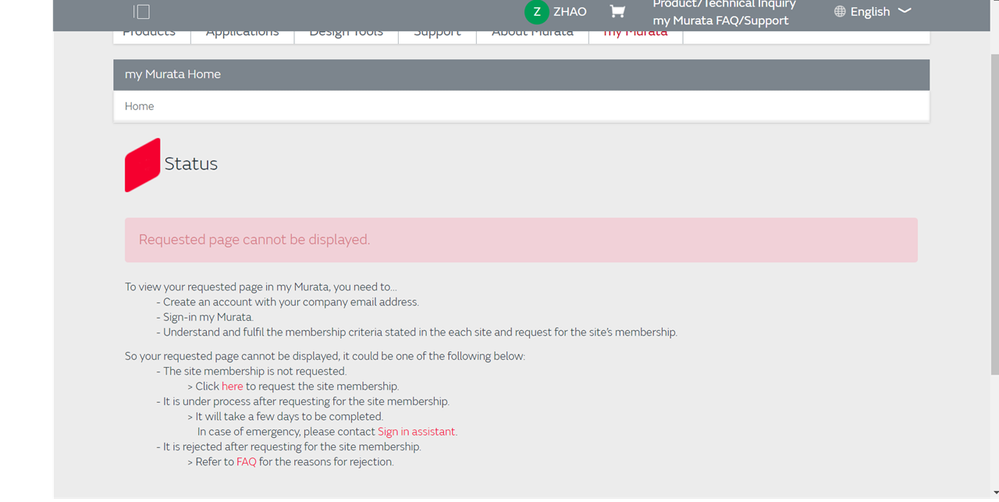The width and height of the screenshot is (999, 502).
Task: Open my Murata FAQ/Support link
Action: pyautogui.click(x=720, y=20)
